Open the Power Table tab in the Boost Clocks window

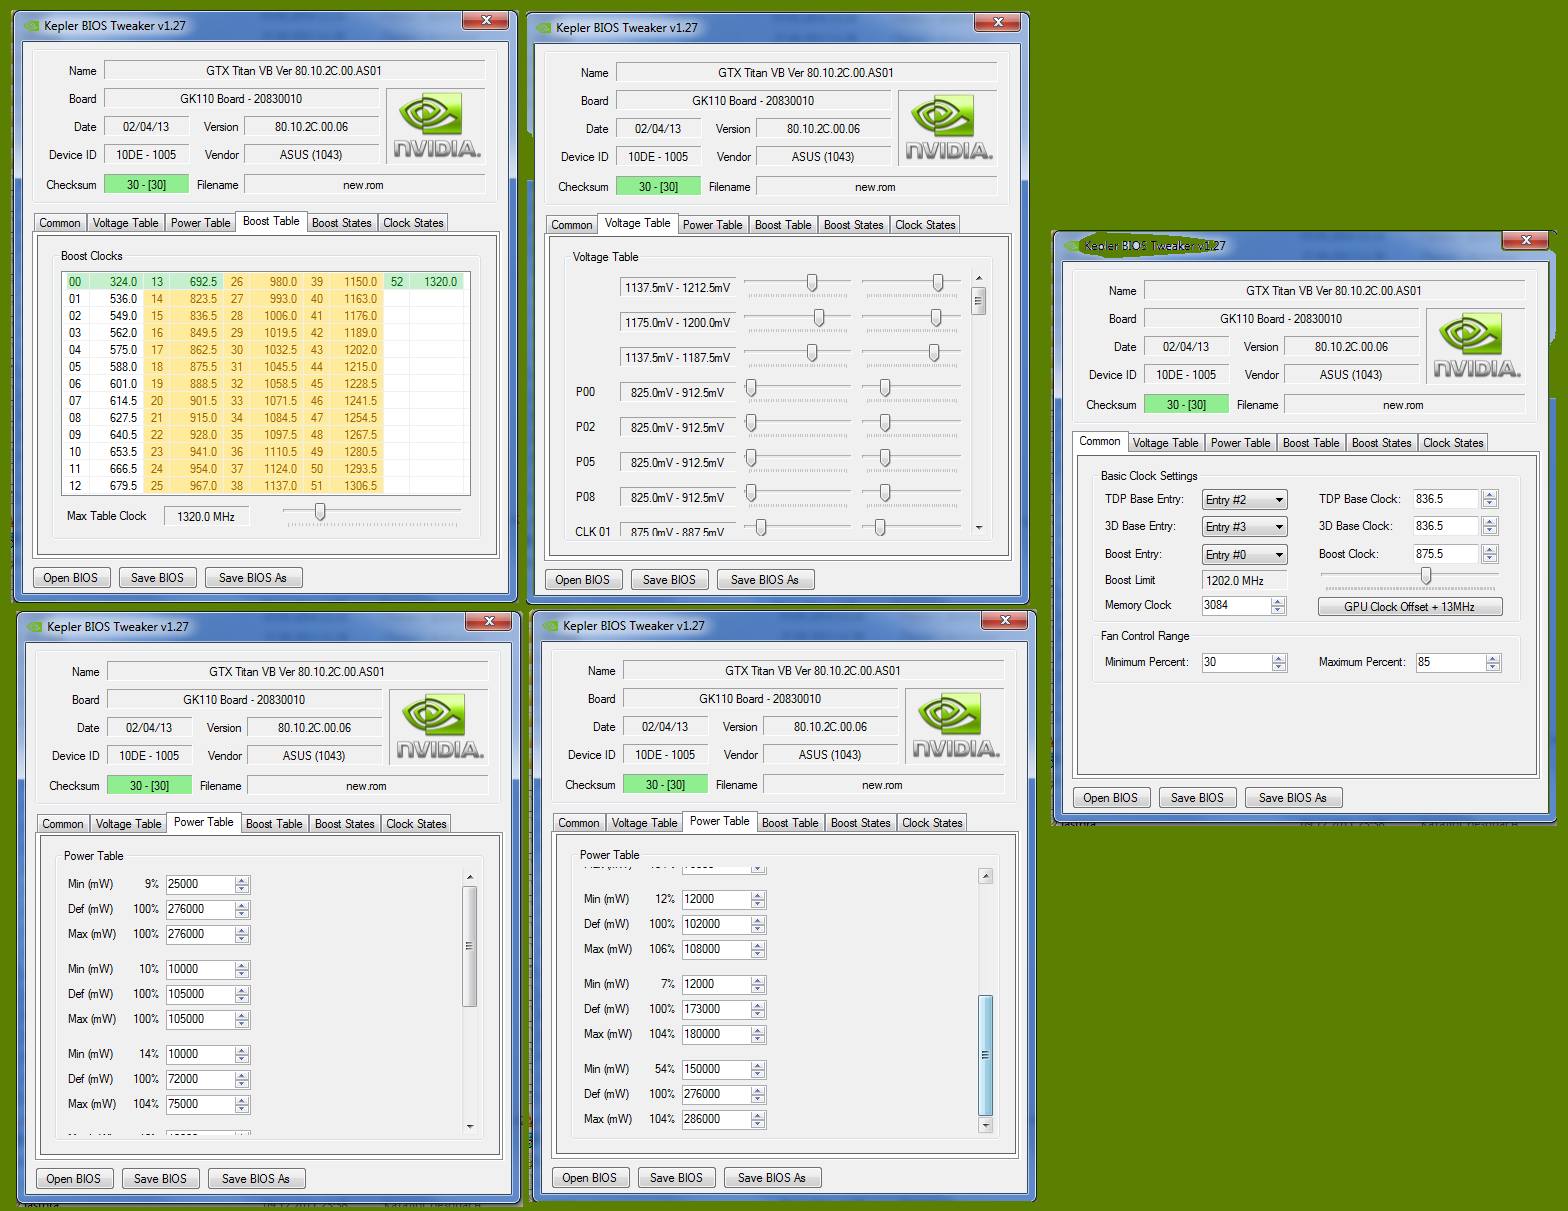click(x=200, y=223)
